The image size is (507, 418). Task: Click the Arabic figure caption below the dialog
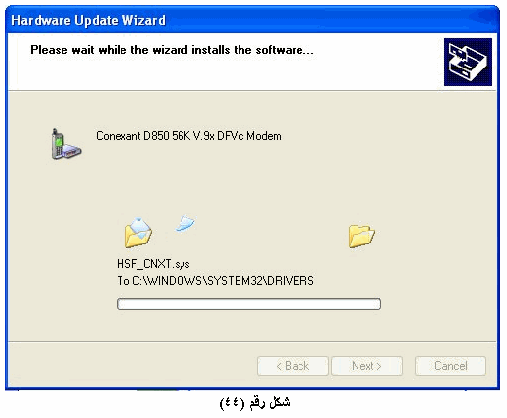255,402
